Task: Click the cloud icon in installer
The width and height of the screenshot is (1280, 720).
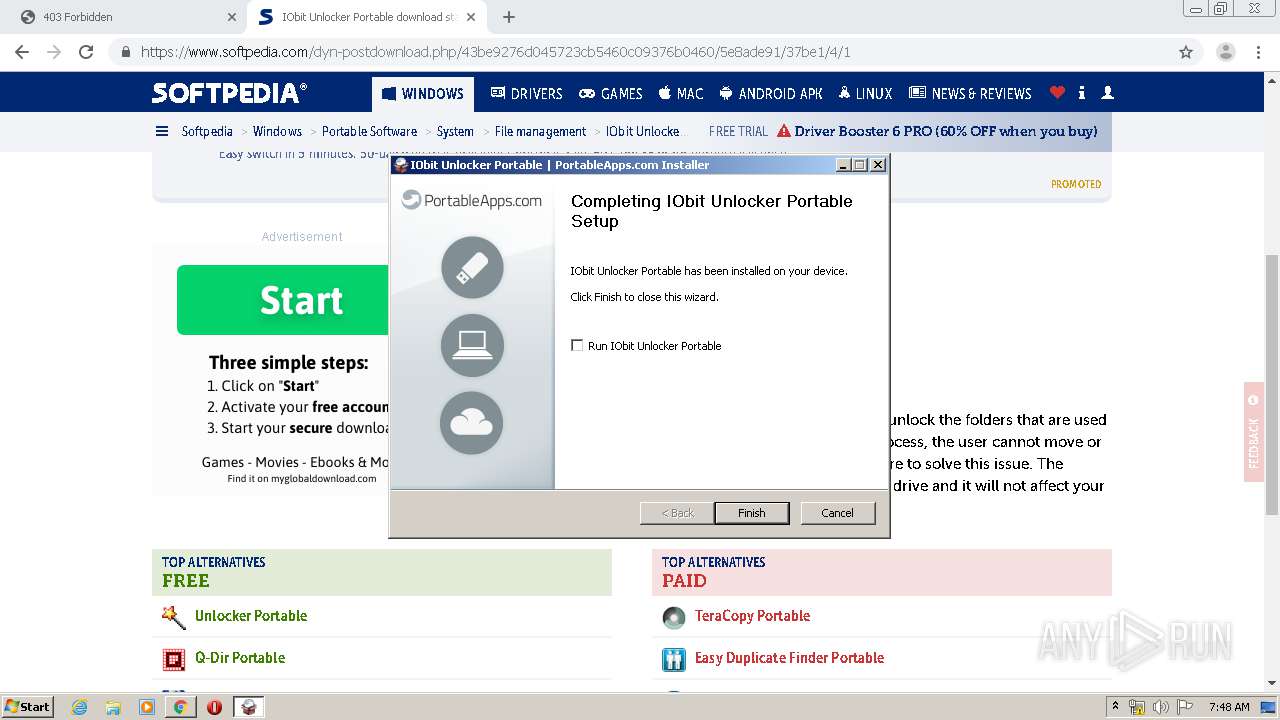Action: (472, 423)
